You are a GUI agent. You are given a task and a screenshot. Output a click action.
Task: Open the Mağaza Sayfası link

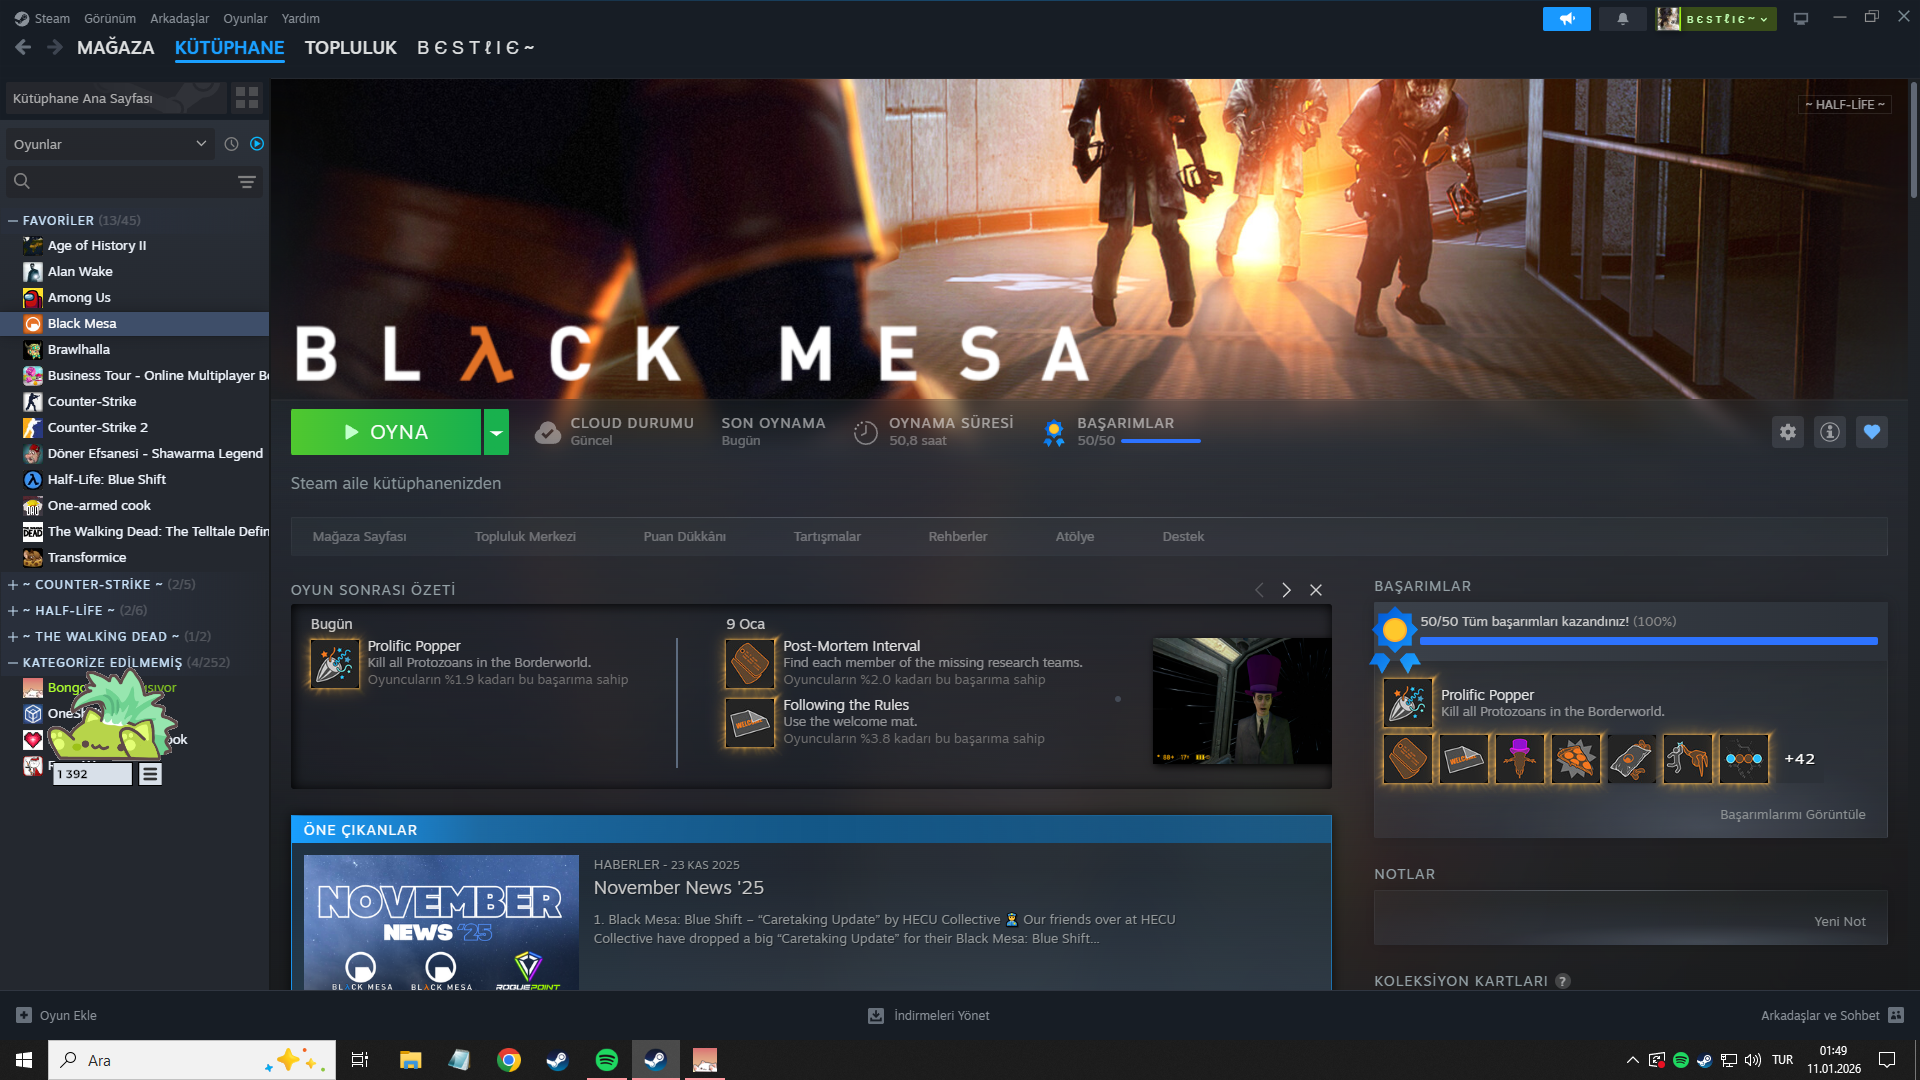tap(360, 537)
